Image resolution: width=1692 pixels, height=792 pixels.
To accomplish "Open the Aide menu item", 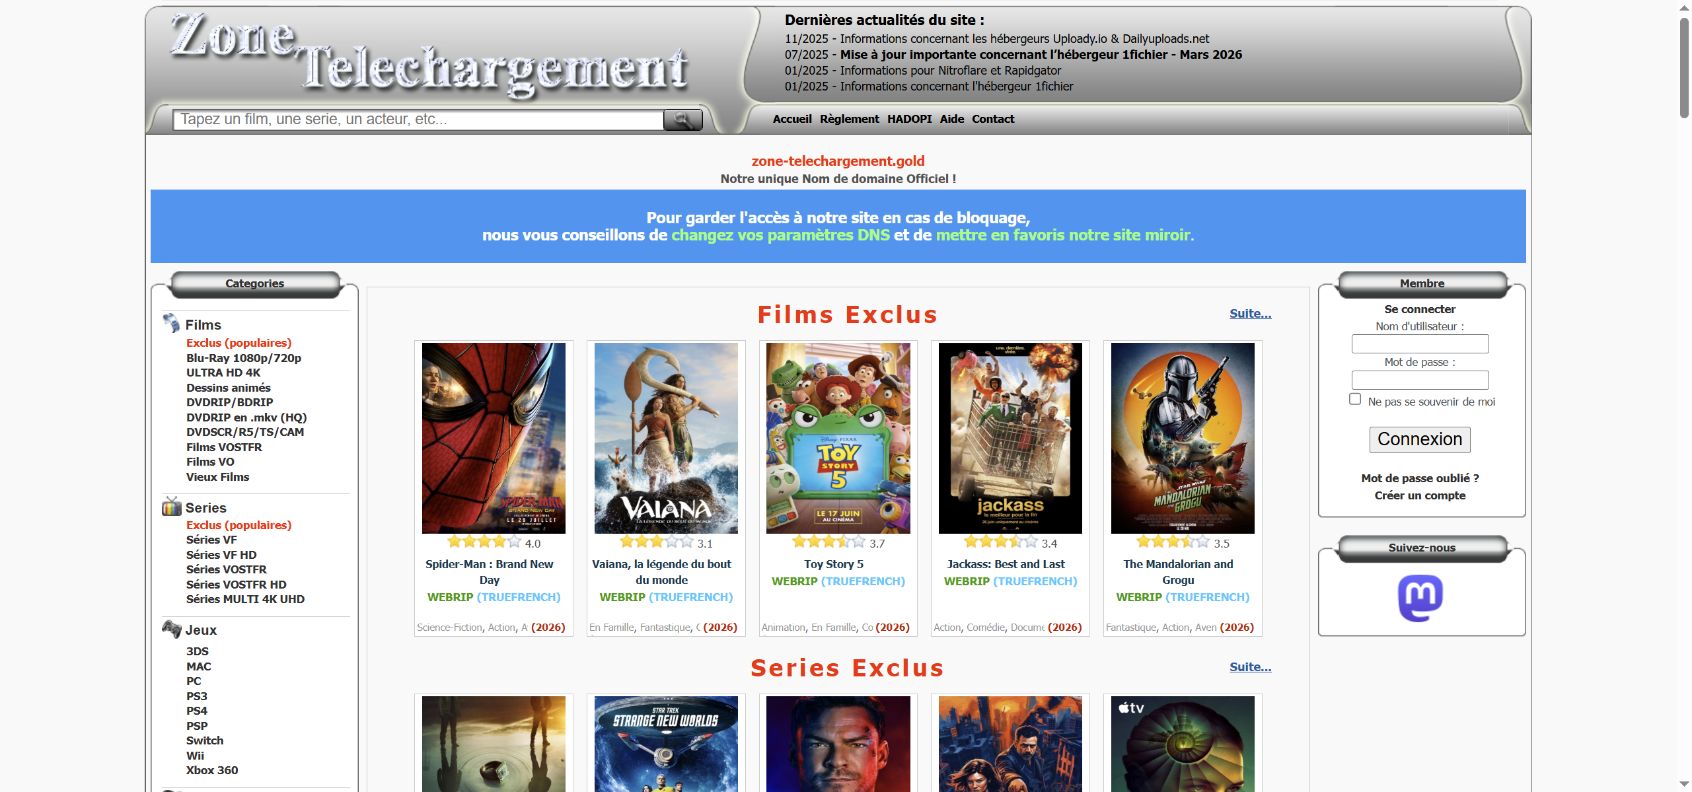I will pos(952,119).
